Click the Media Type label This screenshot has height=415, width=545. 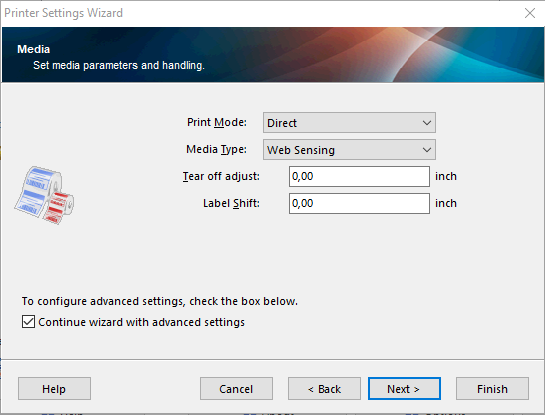pyautogui.click(x=217, y=149)
